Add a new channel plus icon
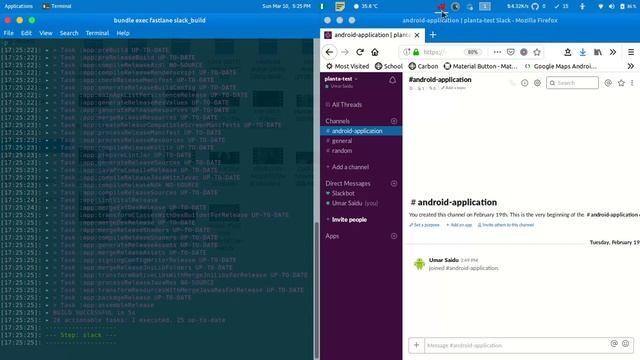 (394, 121)
